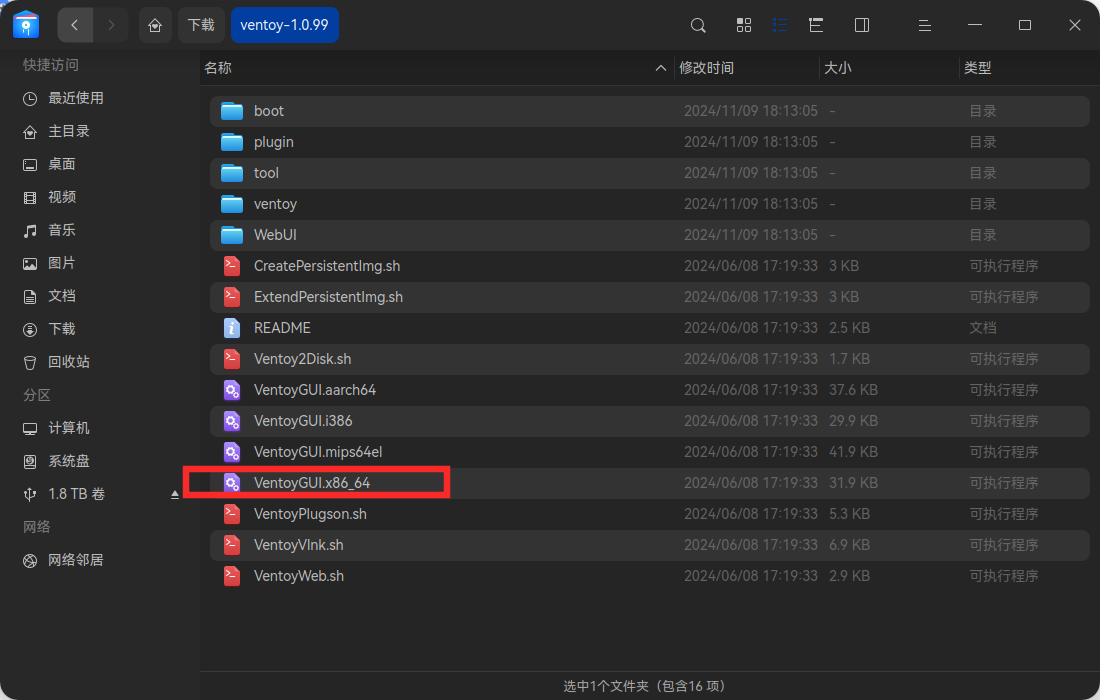The height and width of the screenshot is (700, 1100).
Task: Switch to list view mode
Action: pyautogui.click(x=779, y=25)
